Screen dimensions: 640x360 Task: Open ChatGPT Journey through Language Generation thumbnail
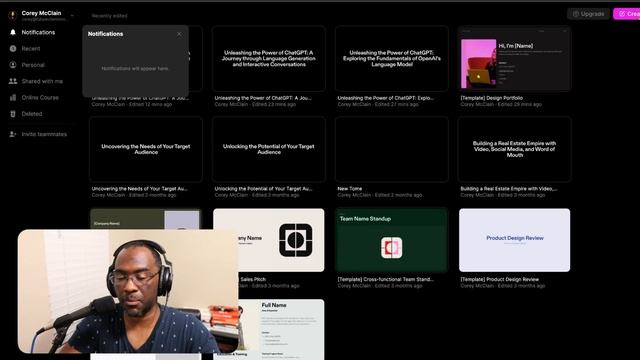[269, 59]
